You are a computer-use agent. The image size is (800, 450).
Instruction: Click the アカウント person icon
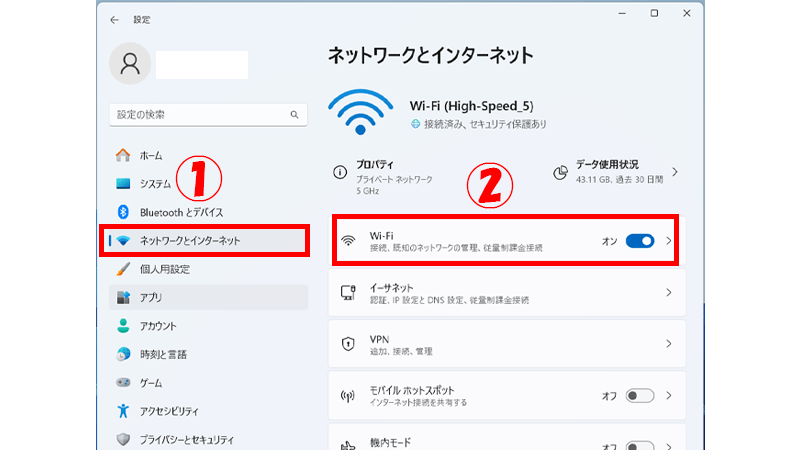pyautogui.click(x=122, y=326)
